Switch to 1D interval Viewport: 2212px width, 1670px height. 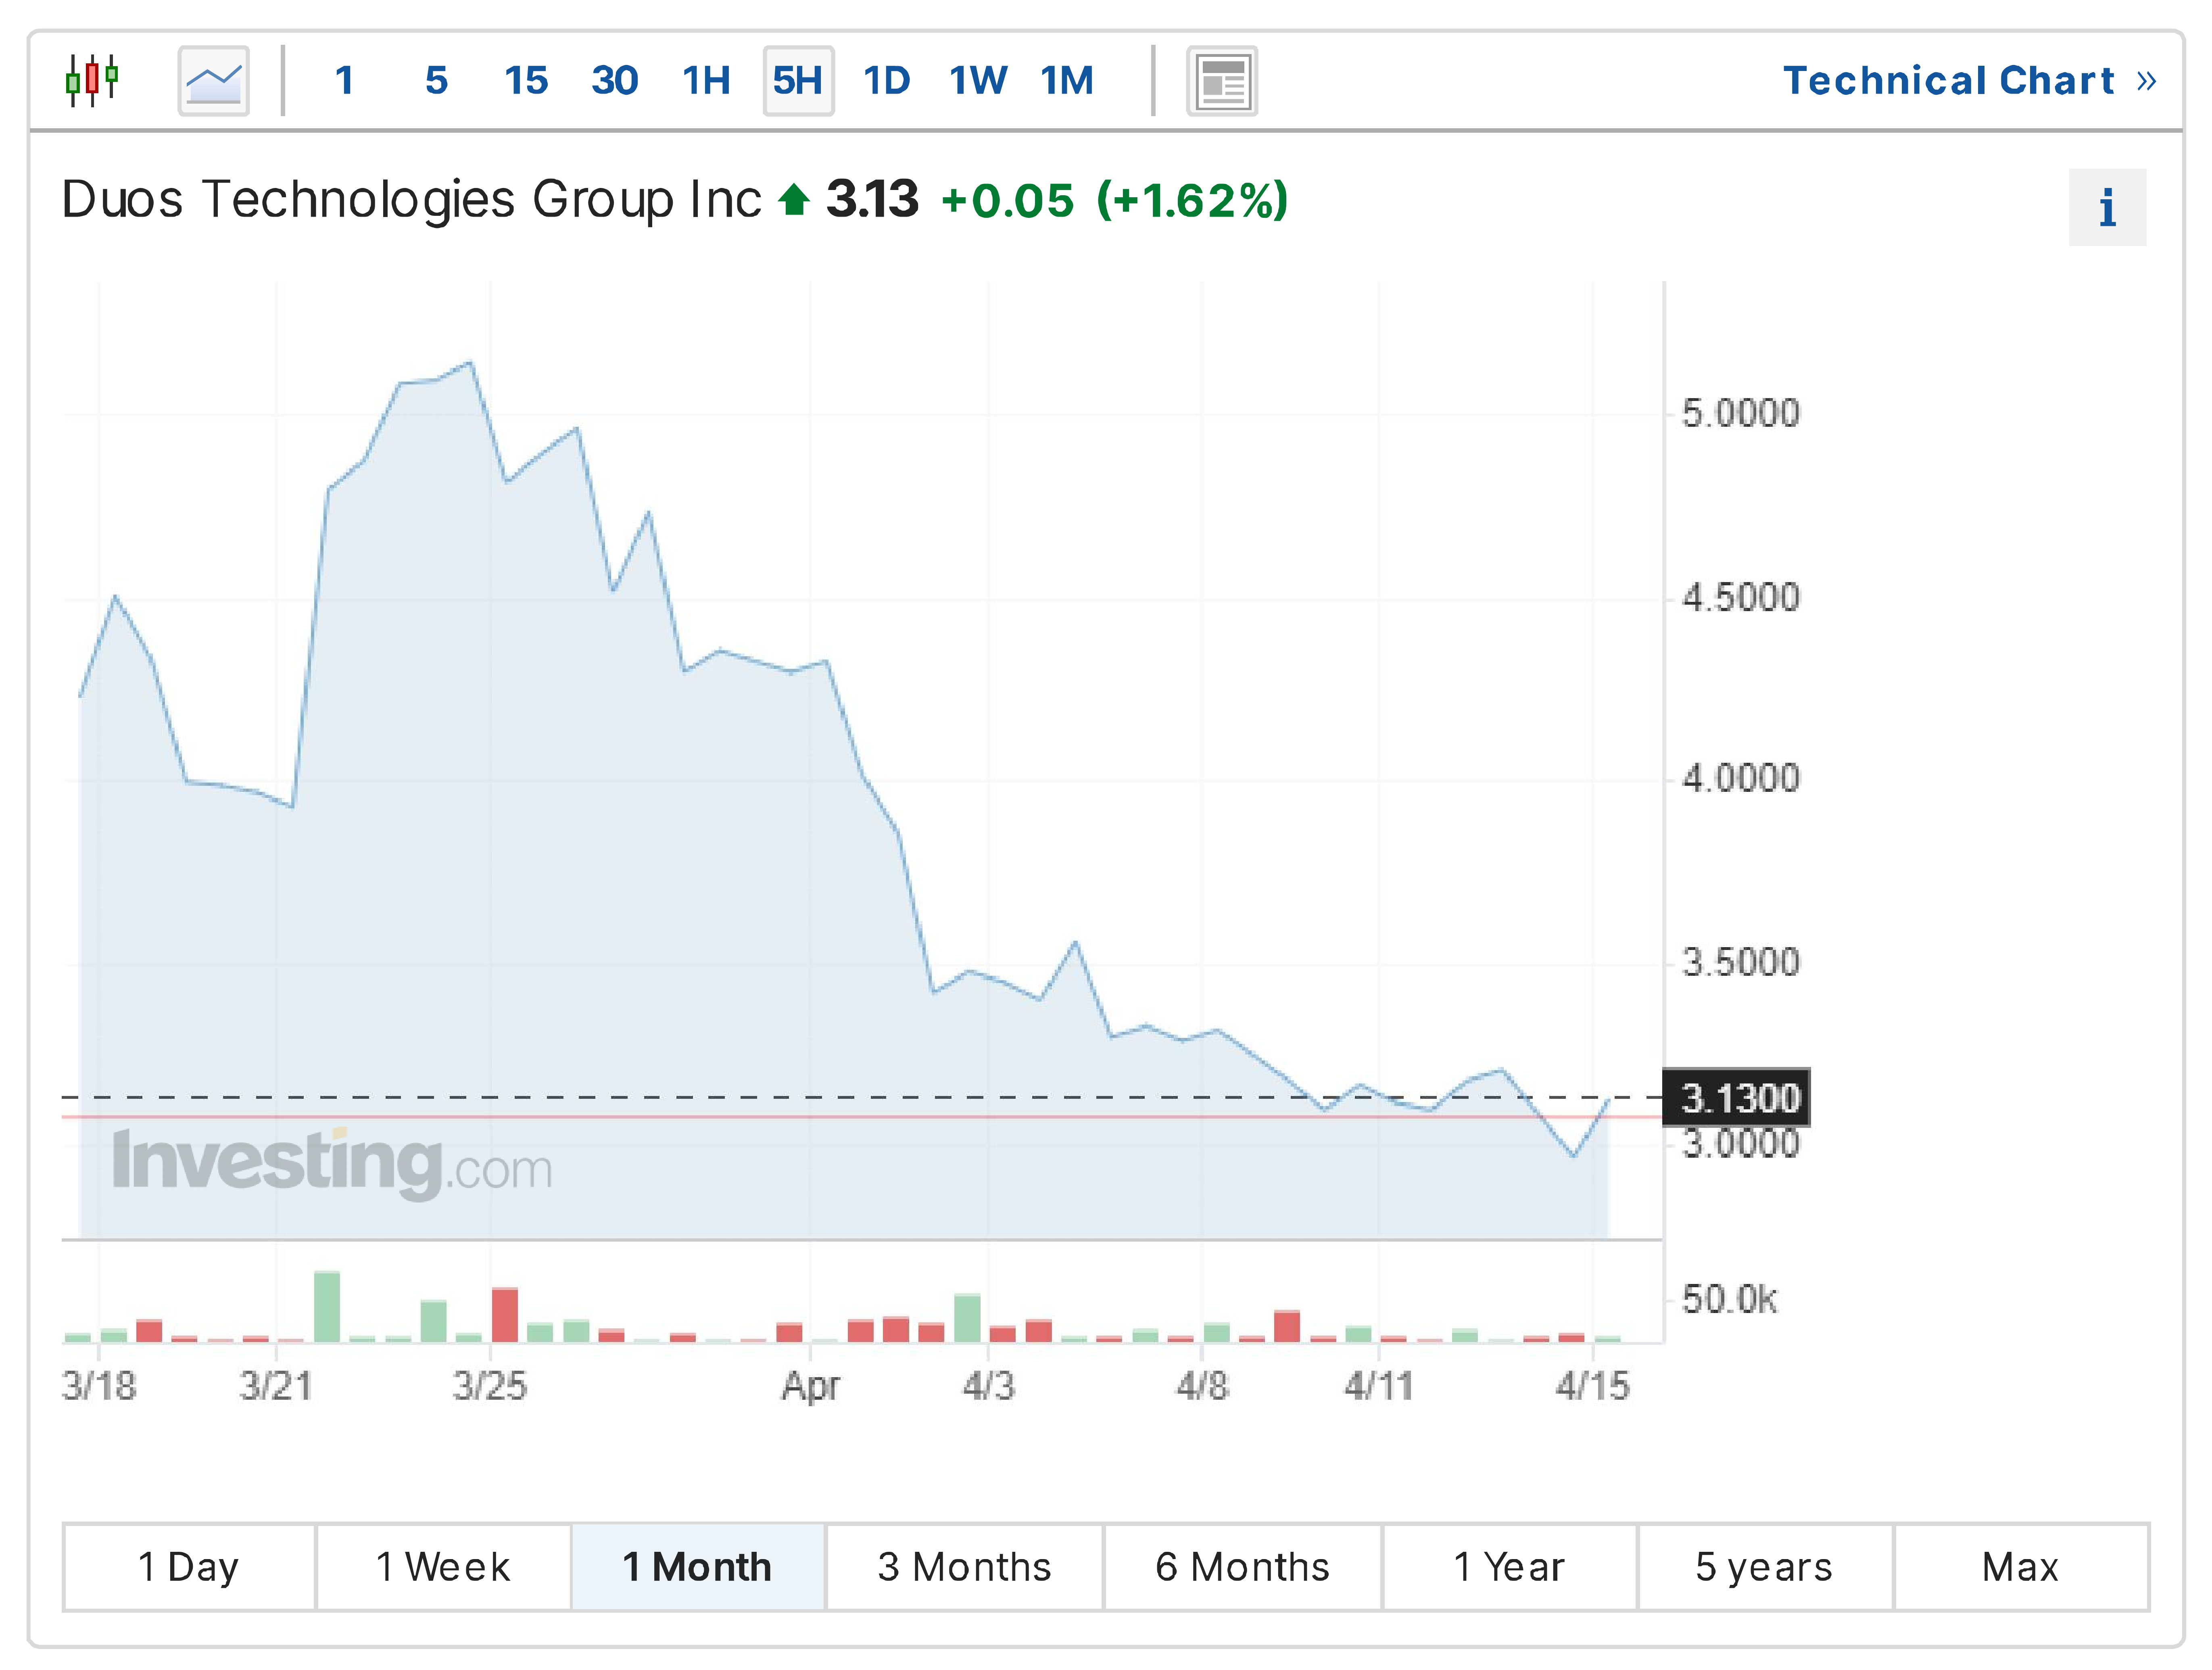click(887, 80)
